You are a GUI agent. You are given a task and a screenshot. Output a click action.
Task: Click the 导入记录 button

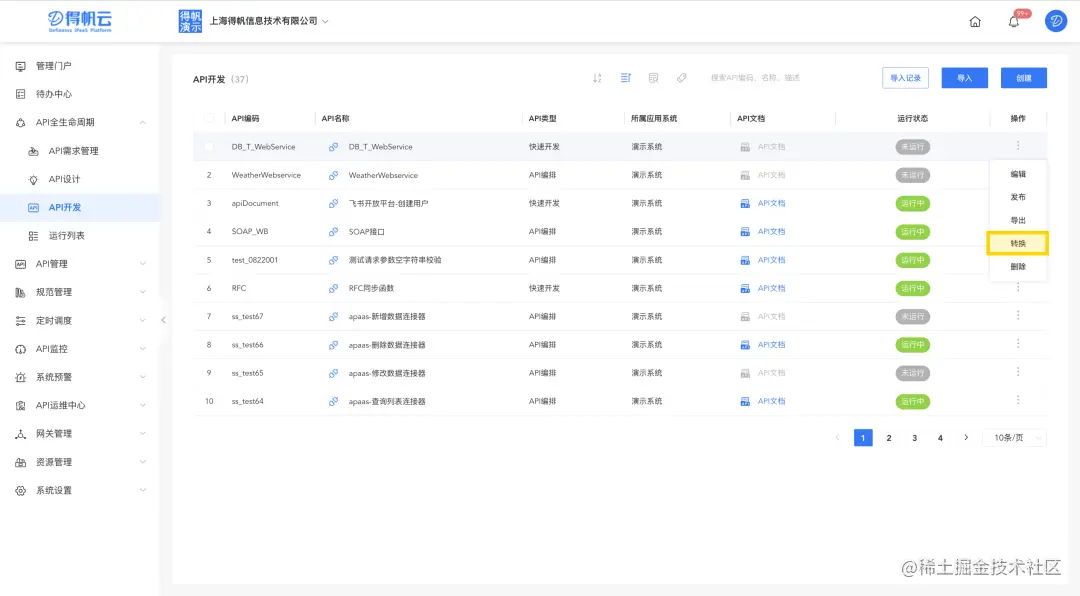pos(905,78)
